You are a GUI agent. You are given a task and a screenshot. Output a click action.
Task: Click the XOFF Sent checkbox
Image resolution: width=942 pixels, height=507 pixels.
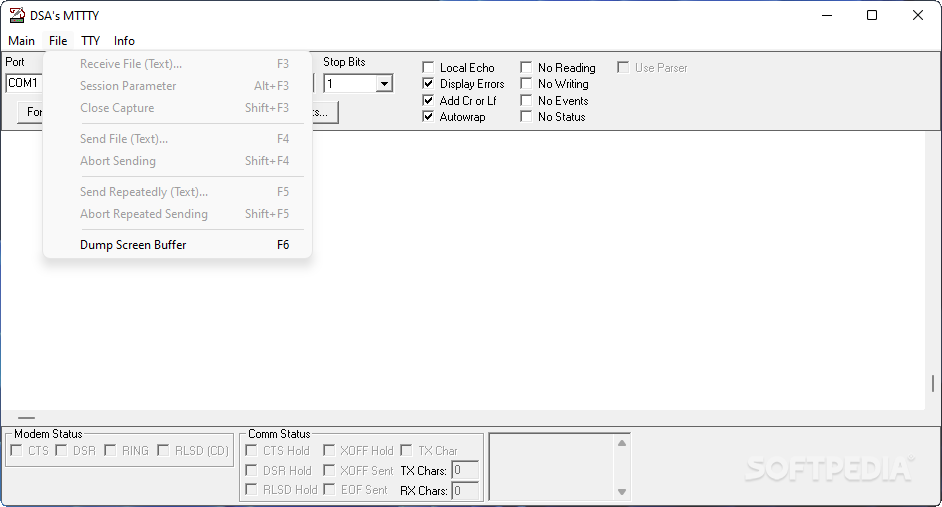pos(329,470)
